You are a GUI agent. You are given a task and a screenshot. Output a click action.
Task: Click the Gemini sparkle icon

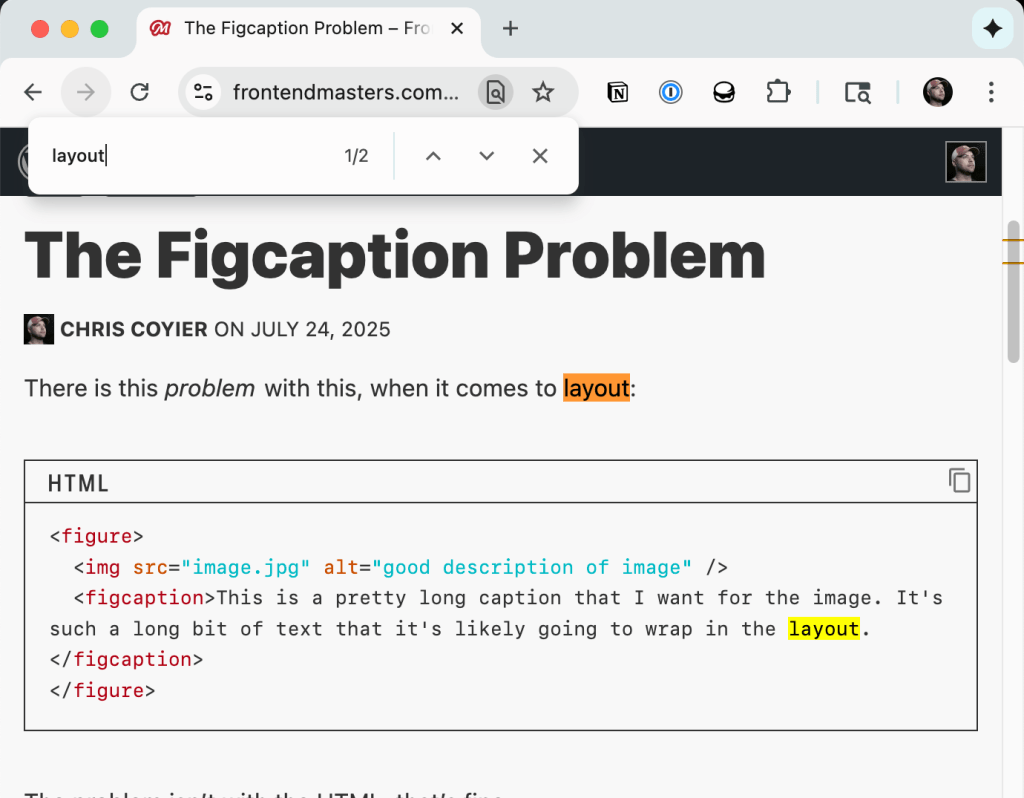[x=992, y=29]
